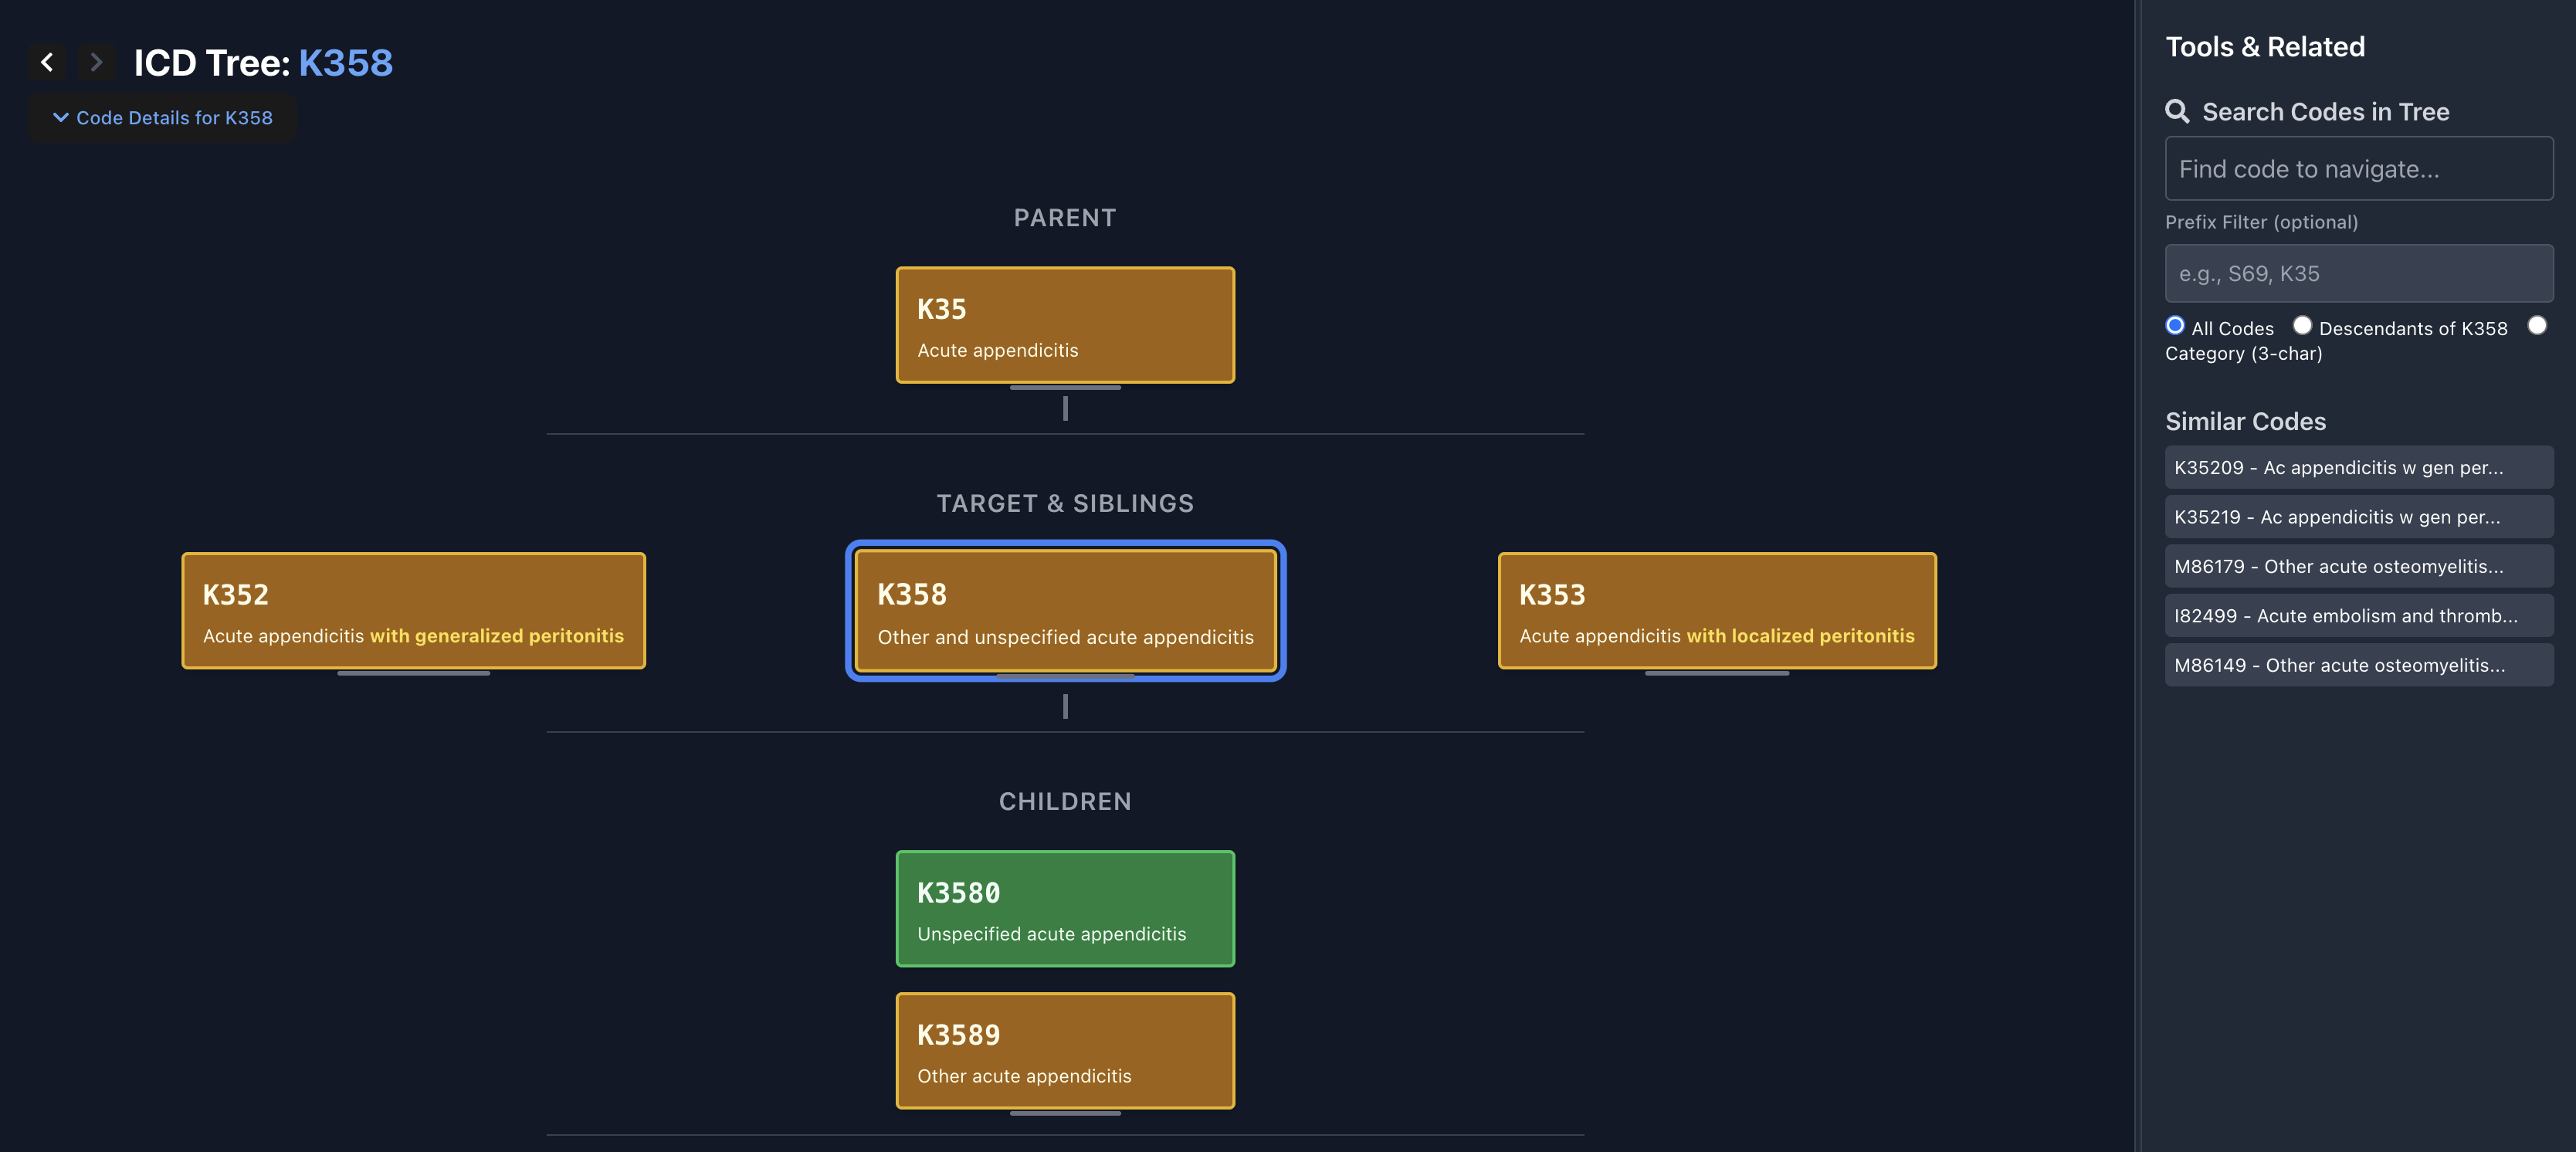Select the highlighted target node K358

click(x=1064, y=611)
